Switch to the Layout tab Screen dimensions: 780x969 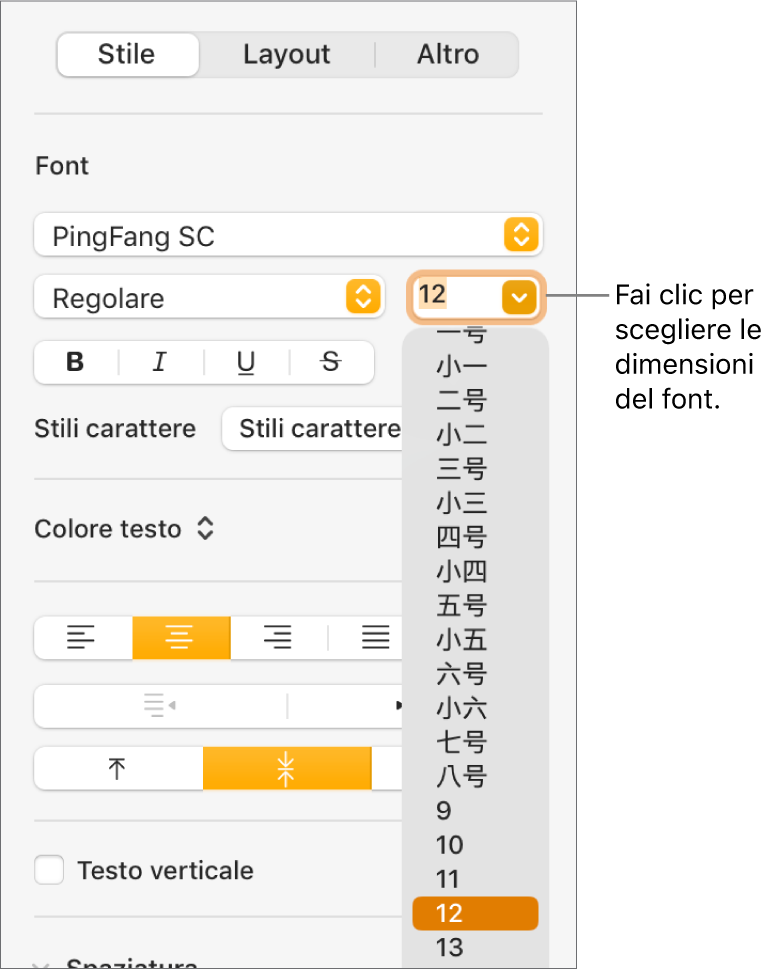[286, 54]
